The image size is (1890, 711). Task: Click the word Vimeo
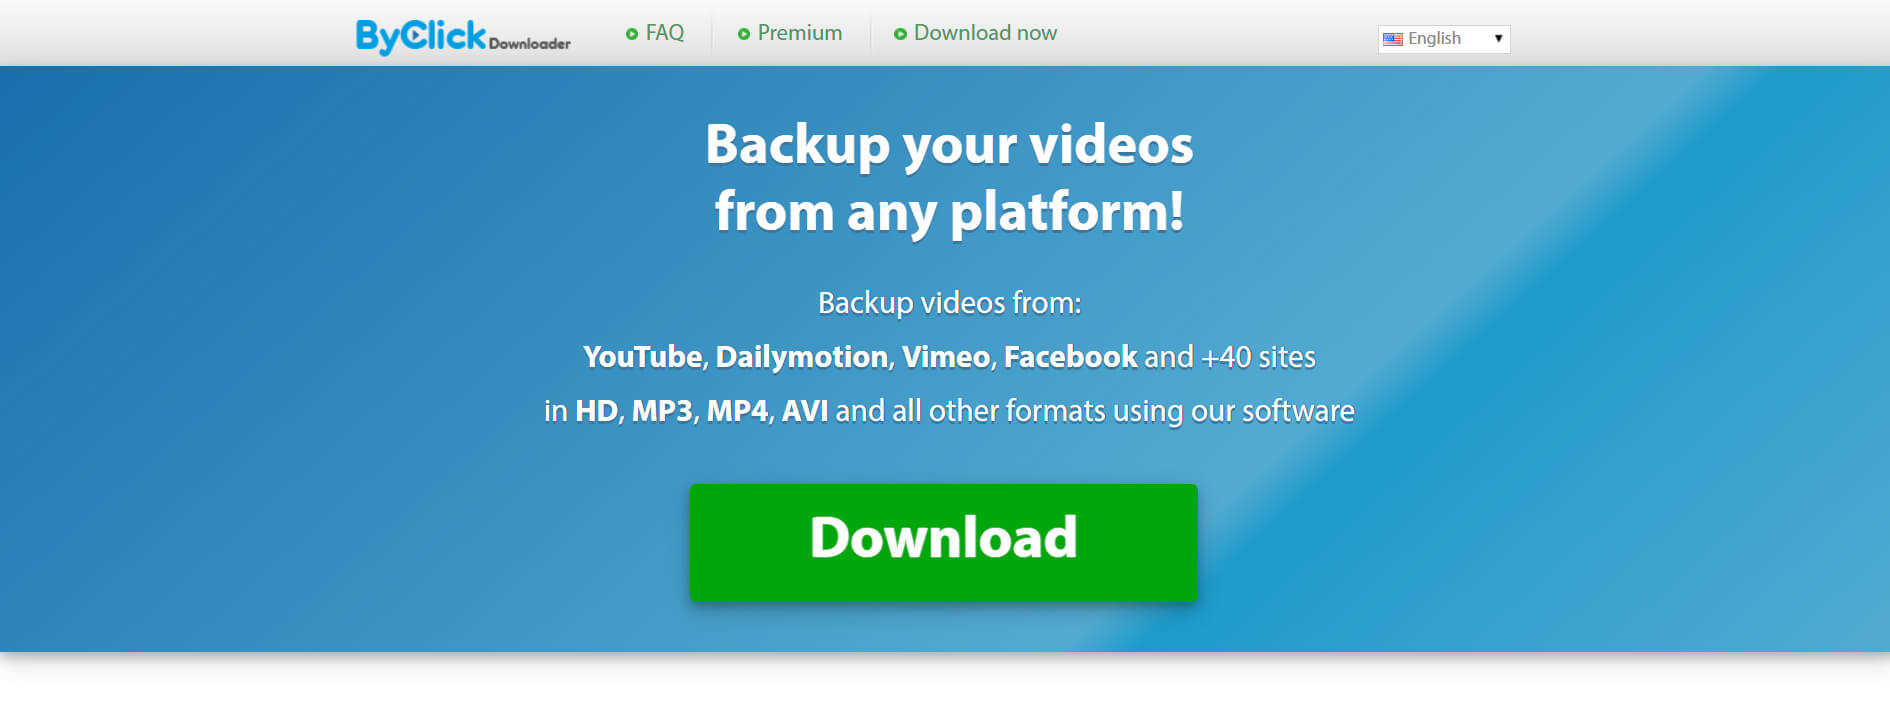pos(946,357)
